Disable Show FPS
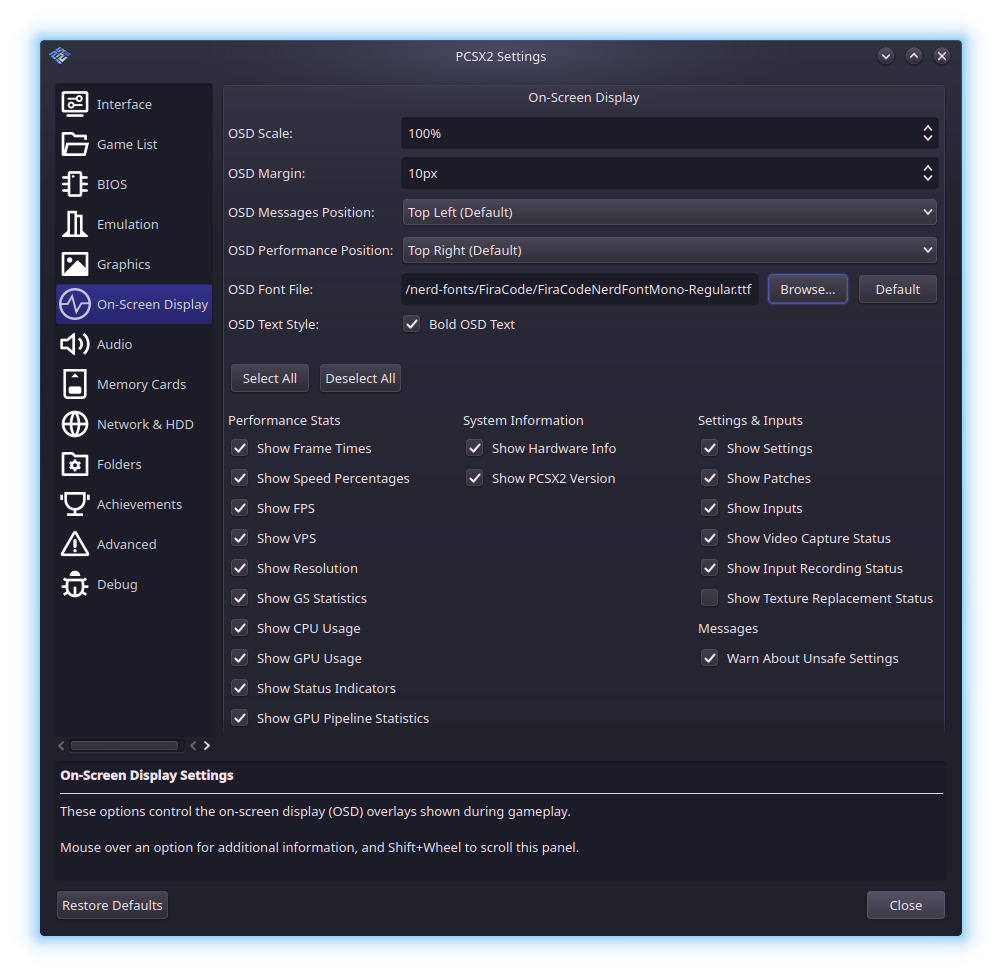1002x976 pixels. coord(240,508)
